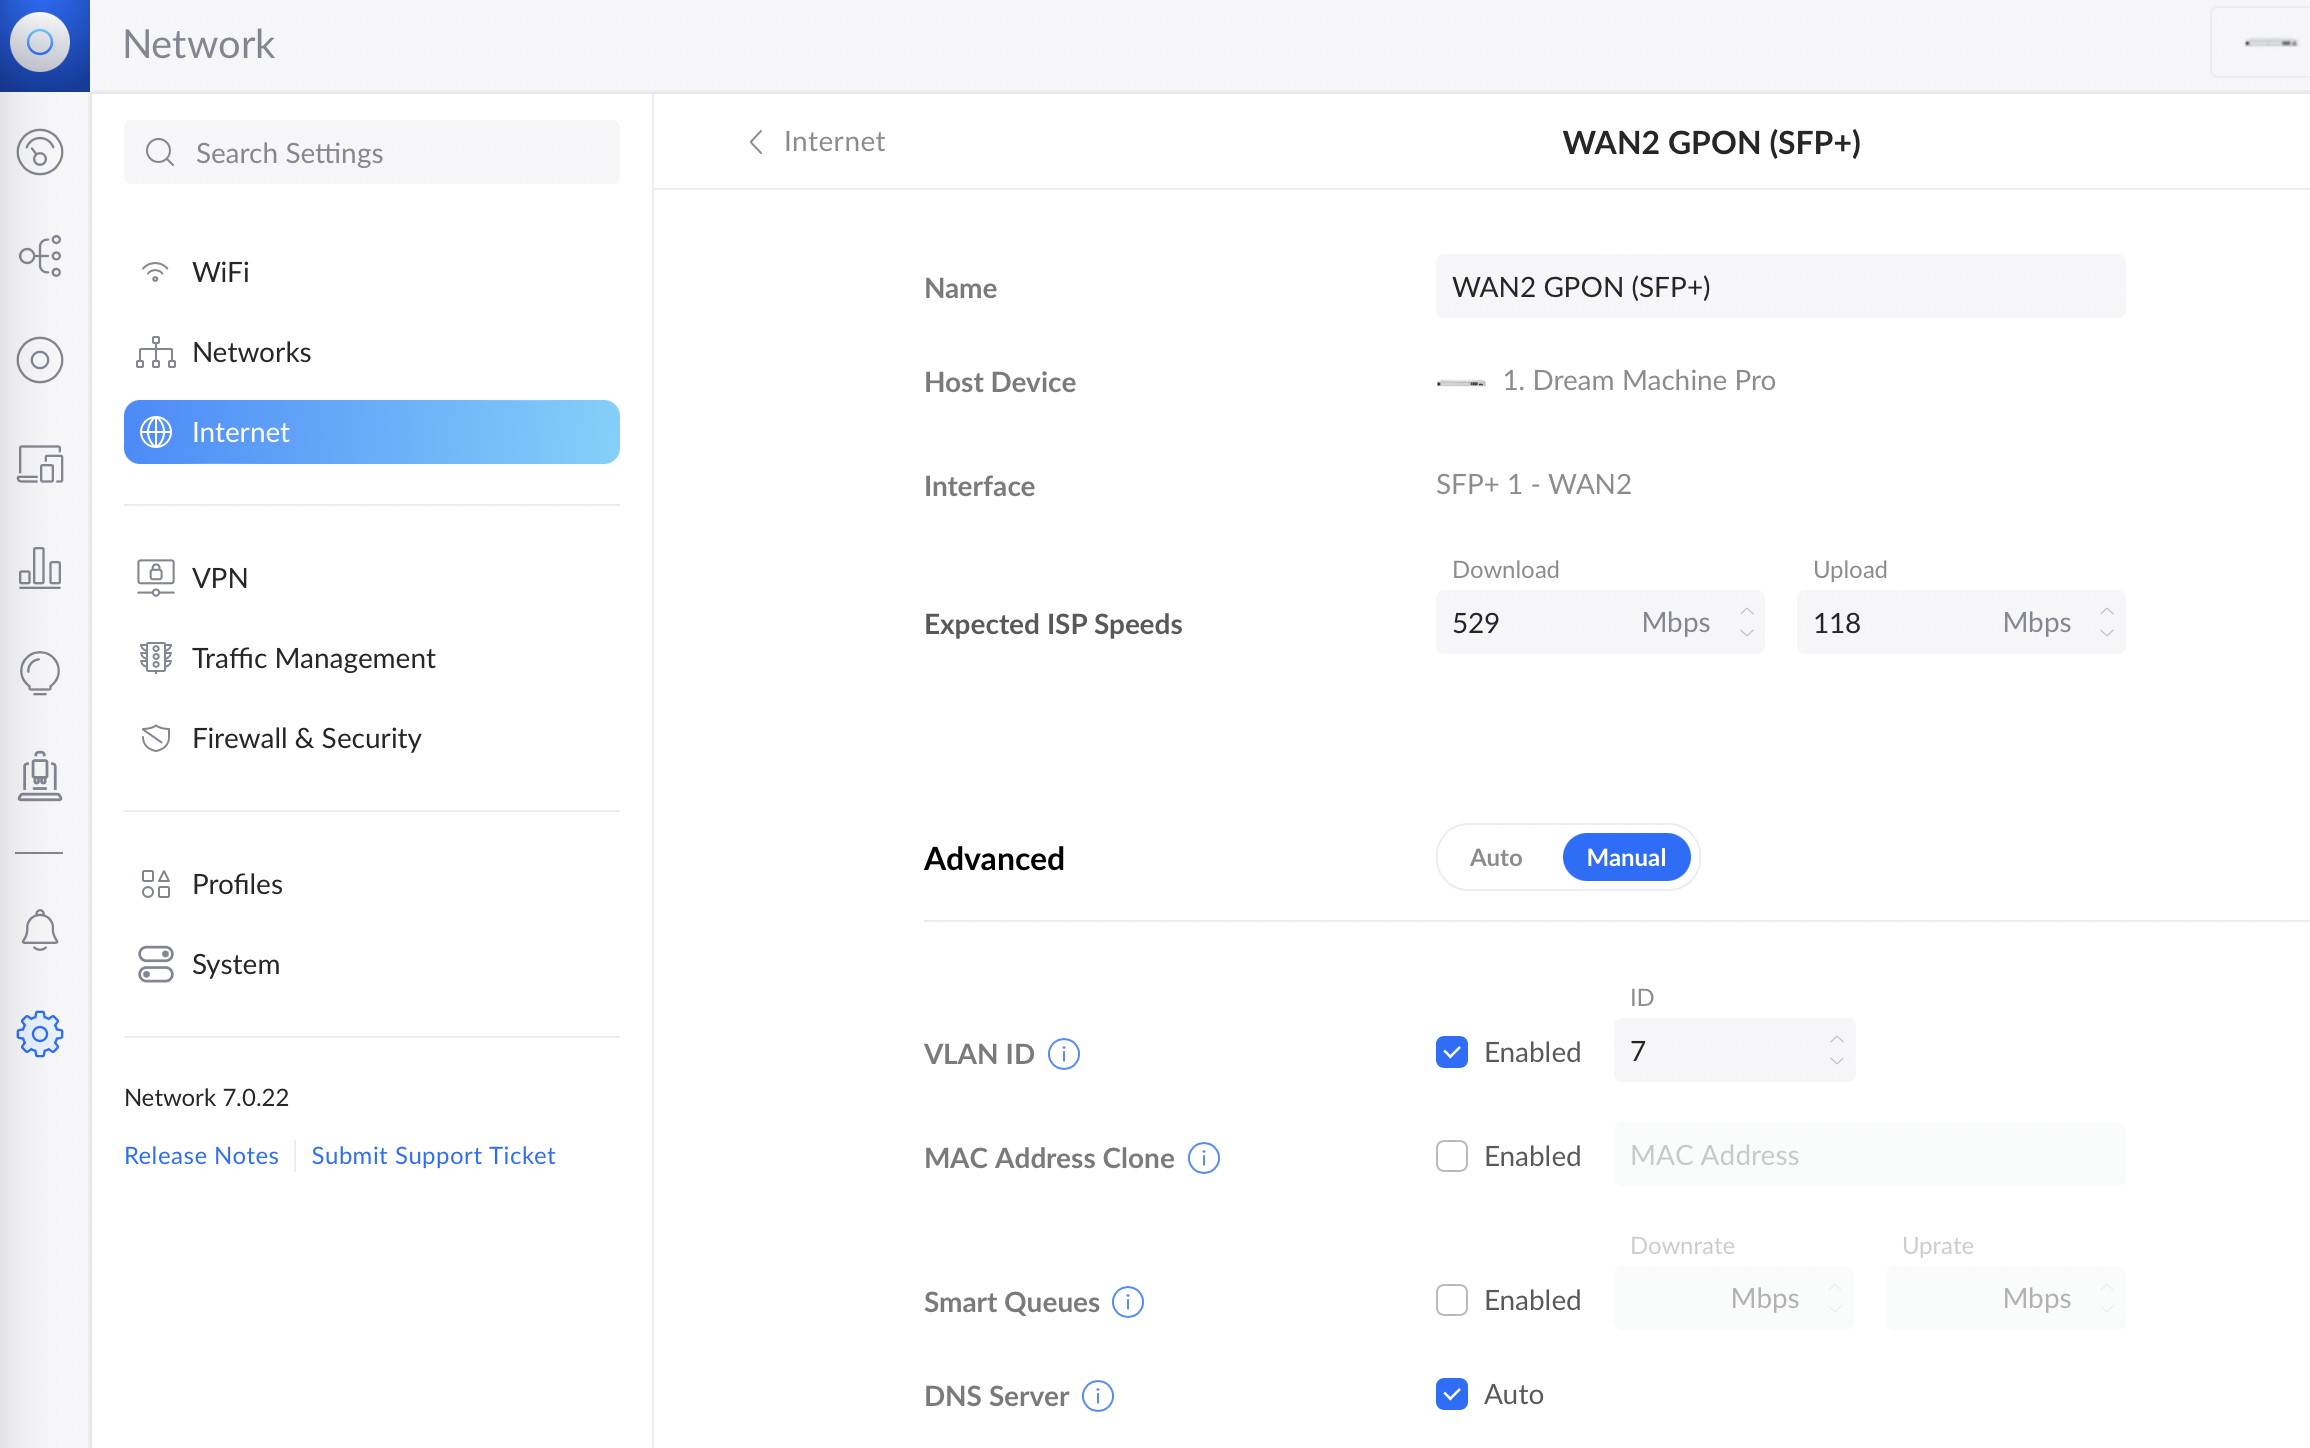Show MAC Address Clone info icon
This screenshot has height=1448, width=2310.
(x=1204, y=1158)
